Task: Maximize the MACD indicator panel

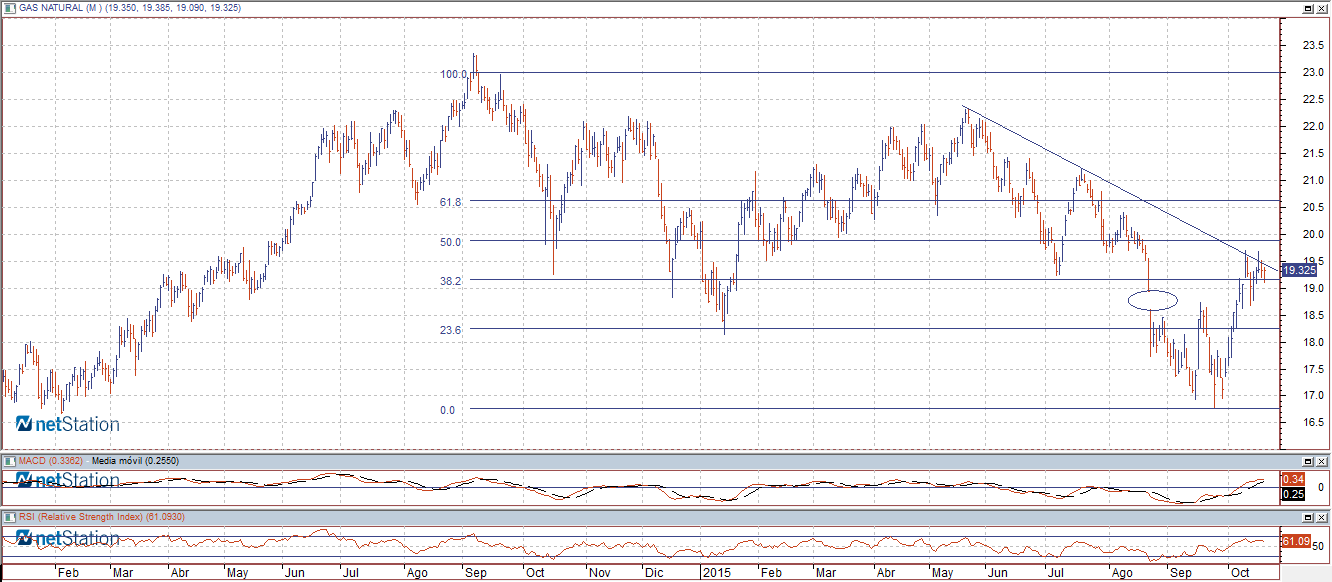Action: (x=1307, y=461)
